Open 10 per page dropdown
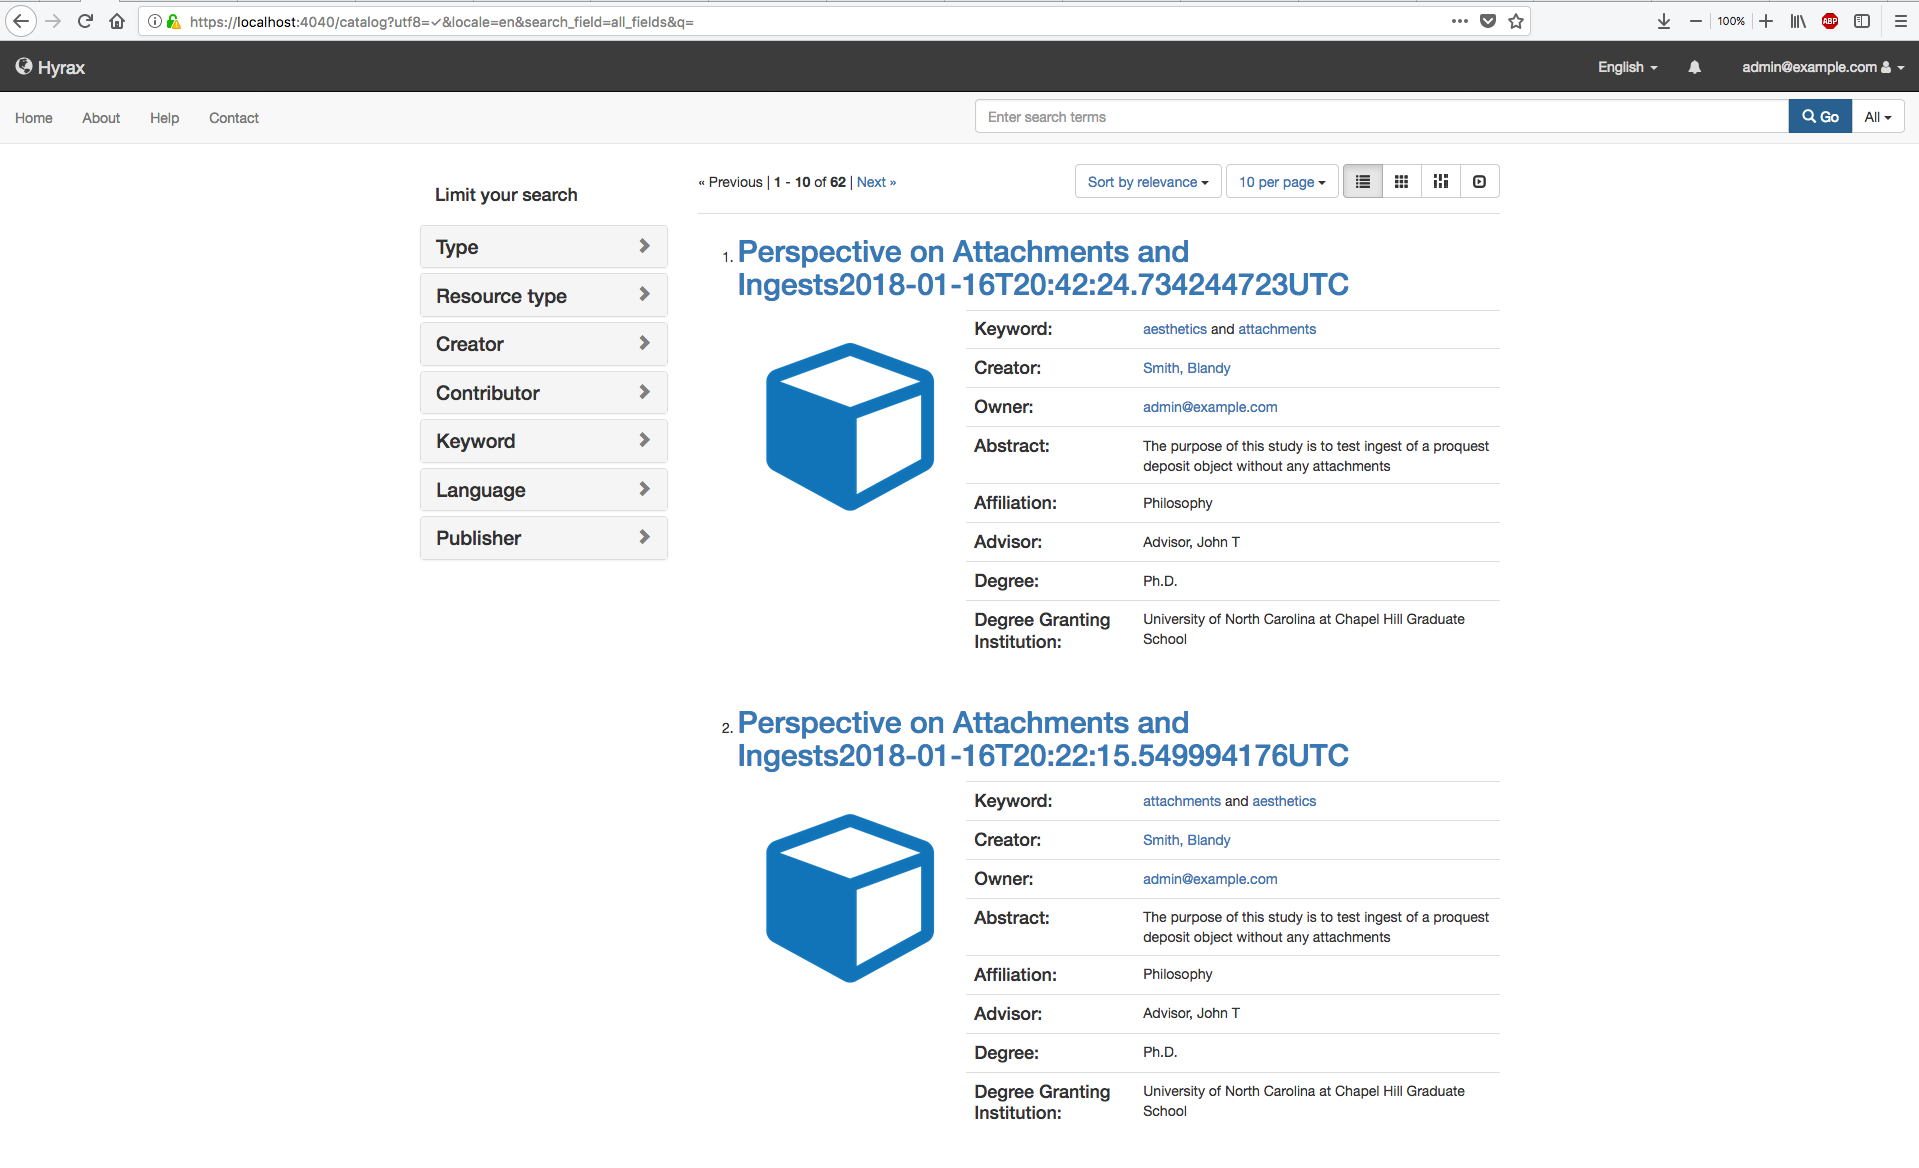Screen dimensions: 1919x1168 (1282, 182)
